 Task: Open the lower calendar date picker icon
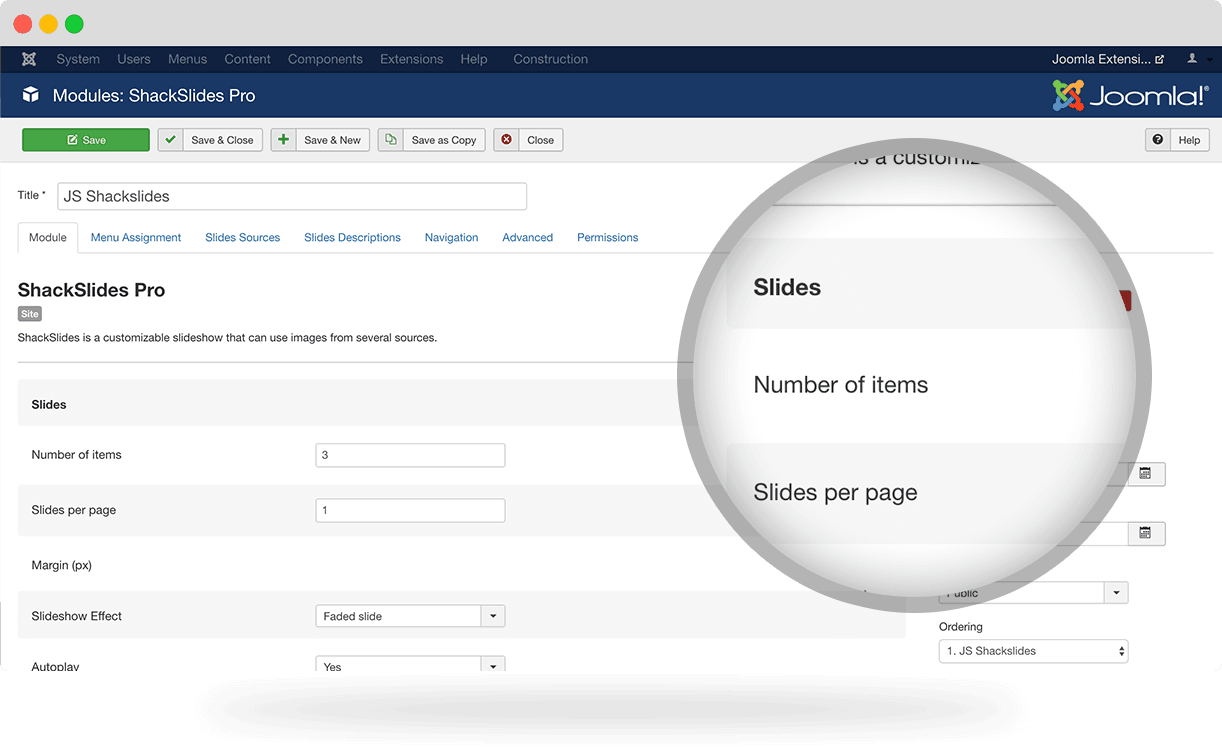[x=1146, y=533]
